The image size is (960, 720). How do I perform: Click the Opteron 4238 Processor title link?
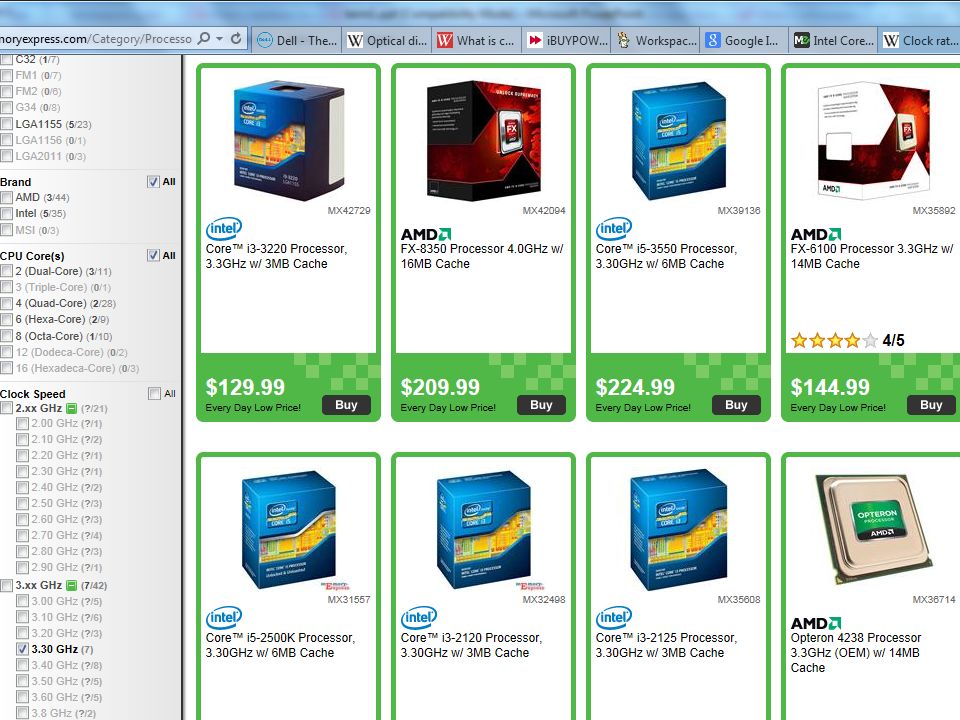point(855,653)
